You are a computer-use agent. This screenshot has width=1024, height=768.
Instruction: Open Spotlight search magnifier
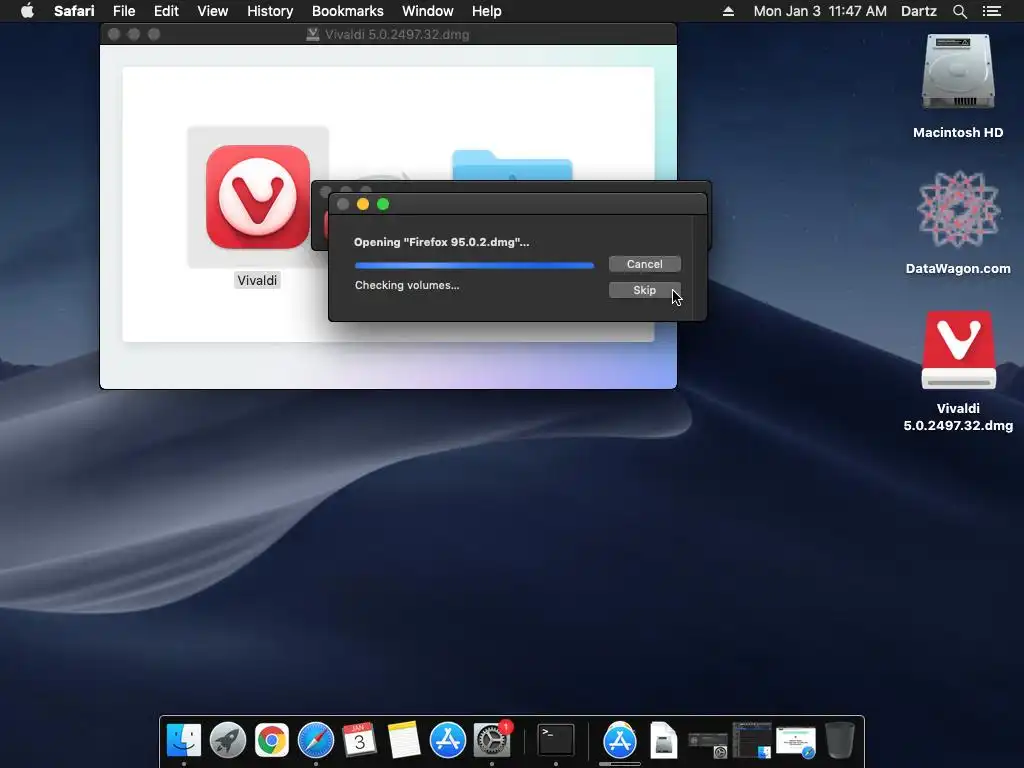point(959,11)
